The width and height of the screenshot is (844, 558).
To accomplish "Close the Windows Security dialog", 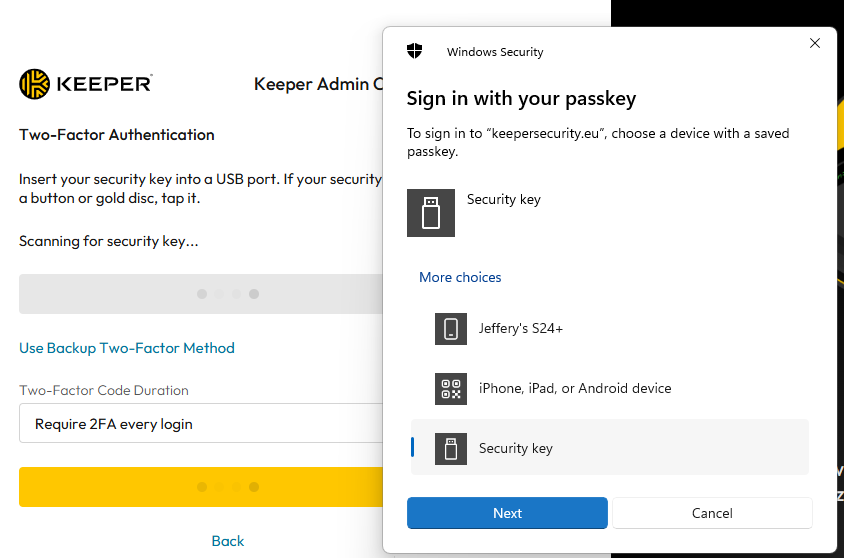I will point(814,43).
